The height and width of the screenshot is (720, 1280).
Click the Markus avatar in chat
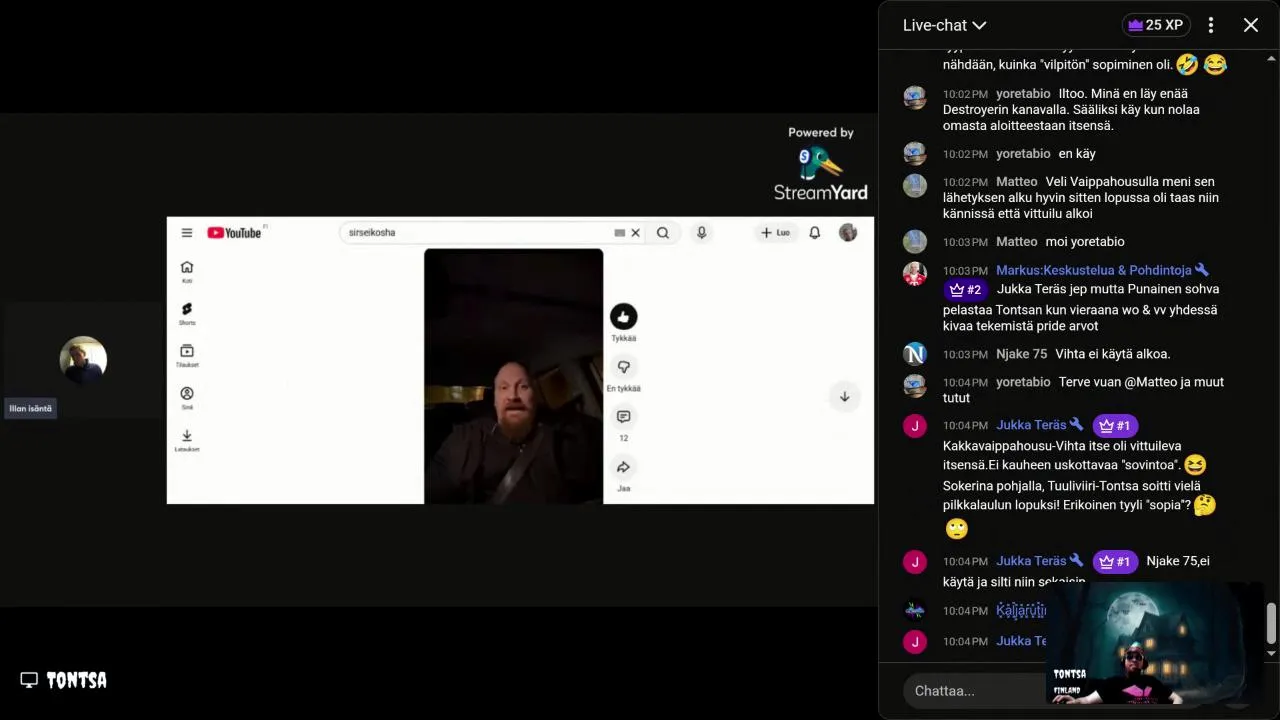coord(915,274)
